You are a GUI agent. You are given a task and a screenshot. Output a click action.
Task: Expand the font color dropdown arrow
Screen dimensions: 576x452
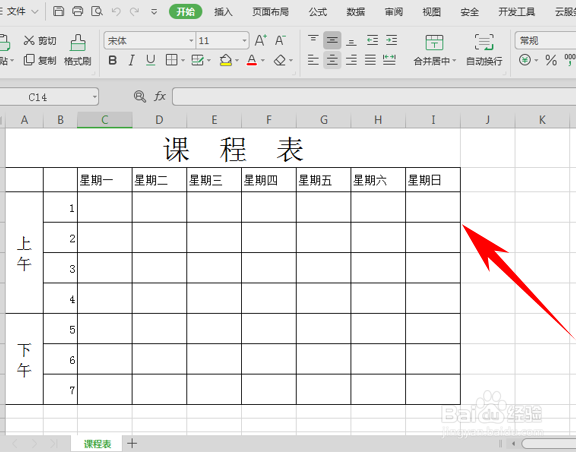(263, 60)
